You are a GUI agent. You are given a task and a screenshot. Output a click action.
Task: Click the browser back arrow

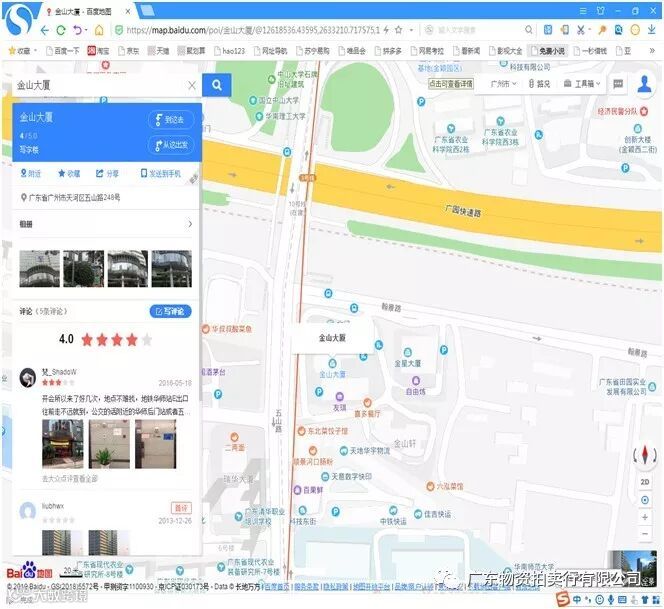tap(44, 30)
